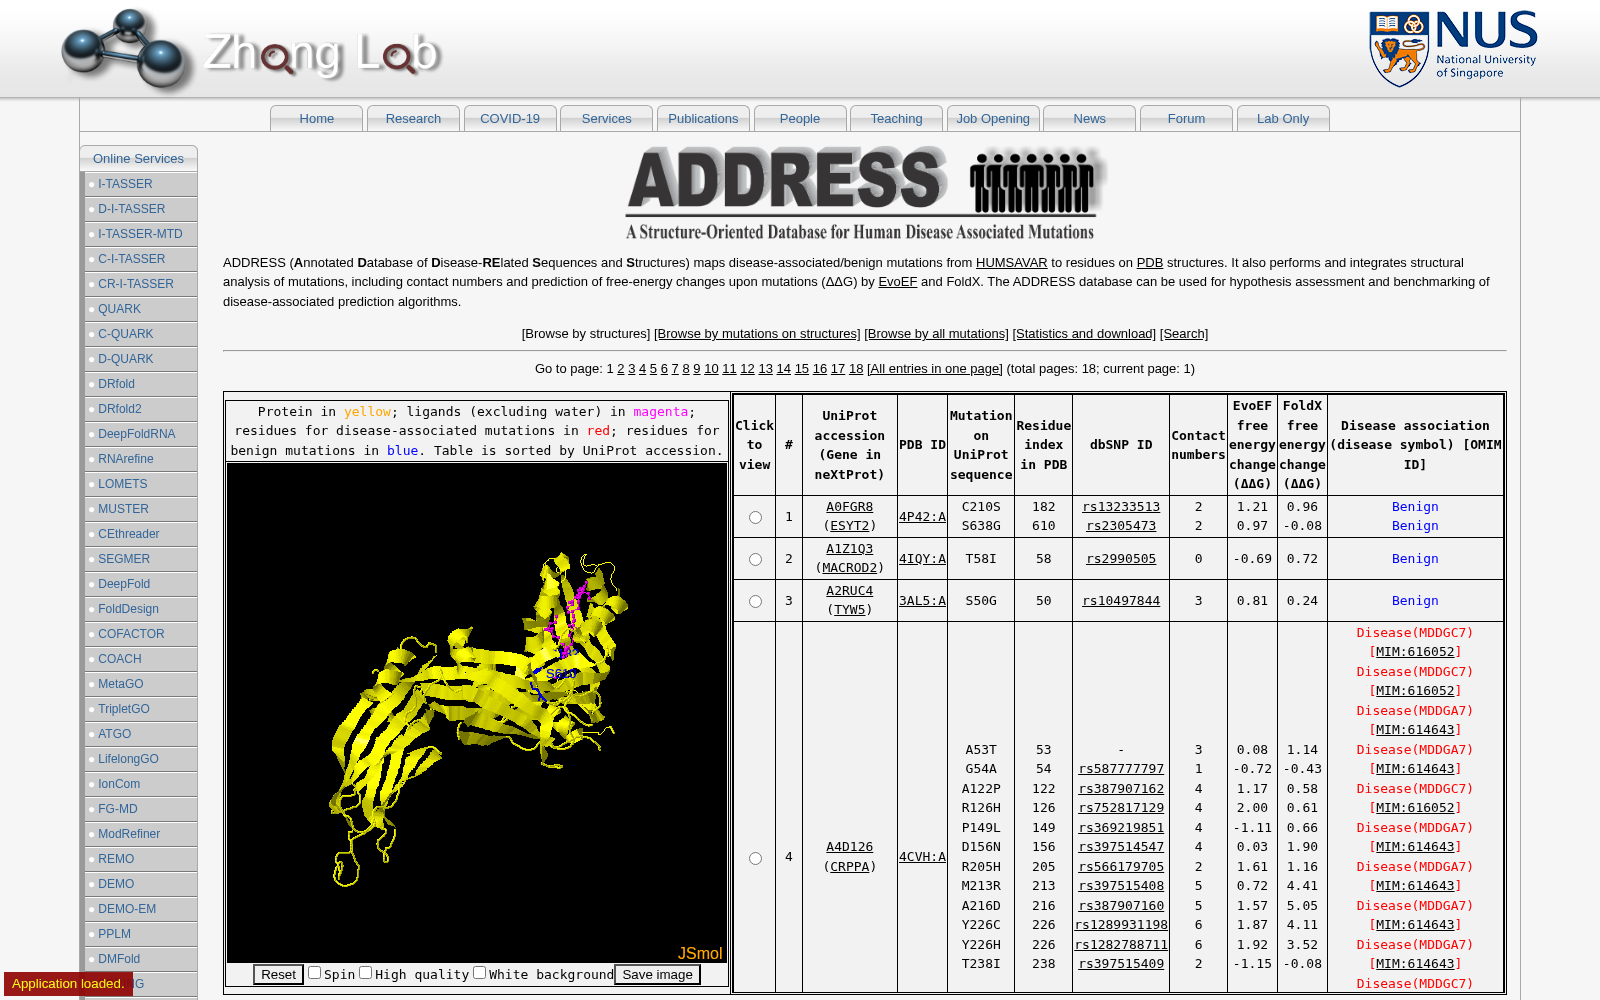Open I-TASSER service link
Image resolution: width=1600 pixels, height=1000 pixels.
(125, 184)
